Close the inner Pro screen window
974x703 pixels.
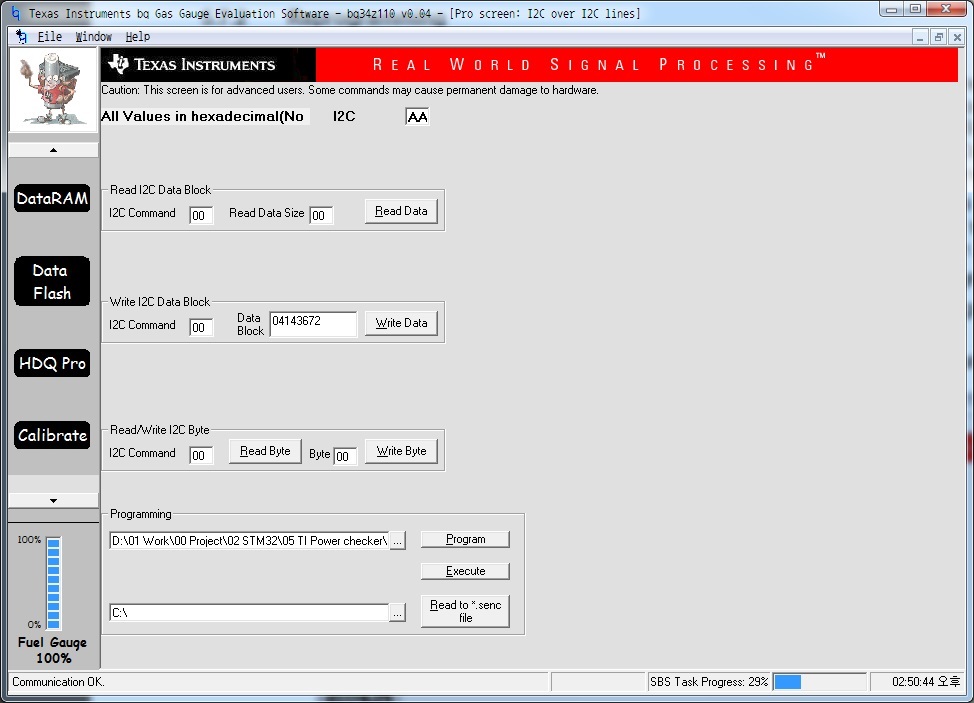(x=957, y=37)
